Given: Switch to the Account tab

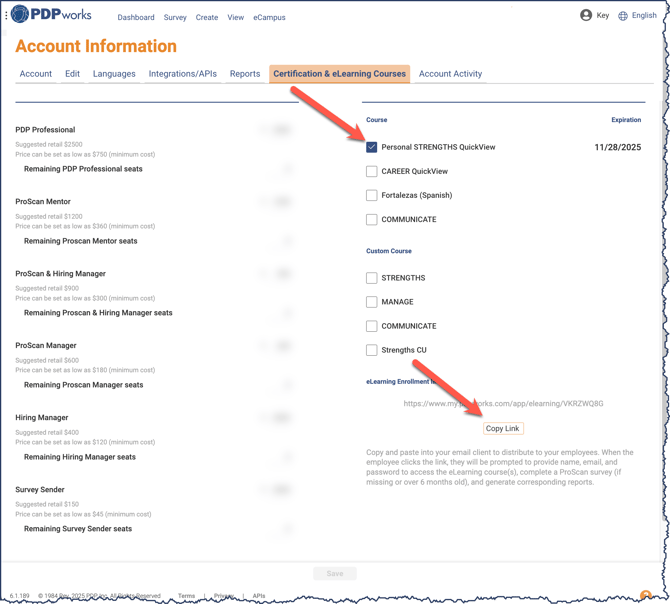Looking at the screenshot, I should (x=35, y=74).
